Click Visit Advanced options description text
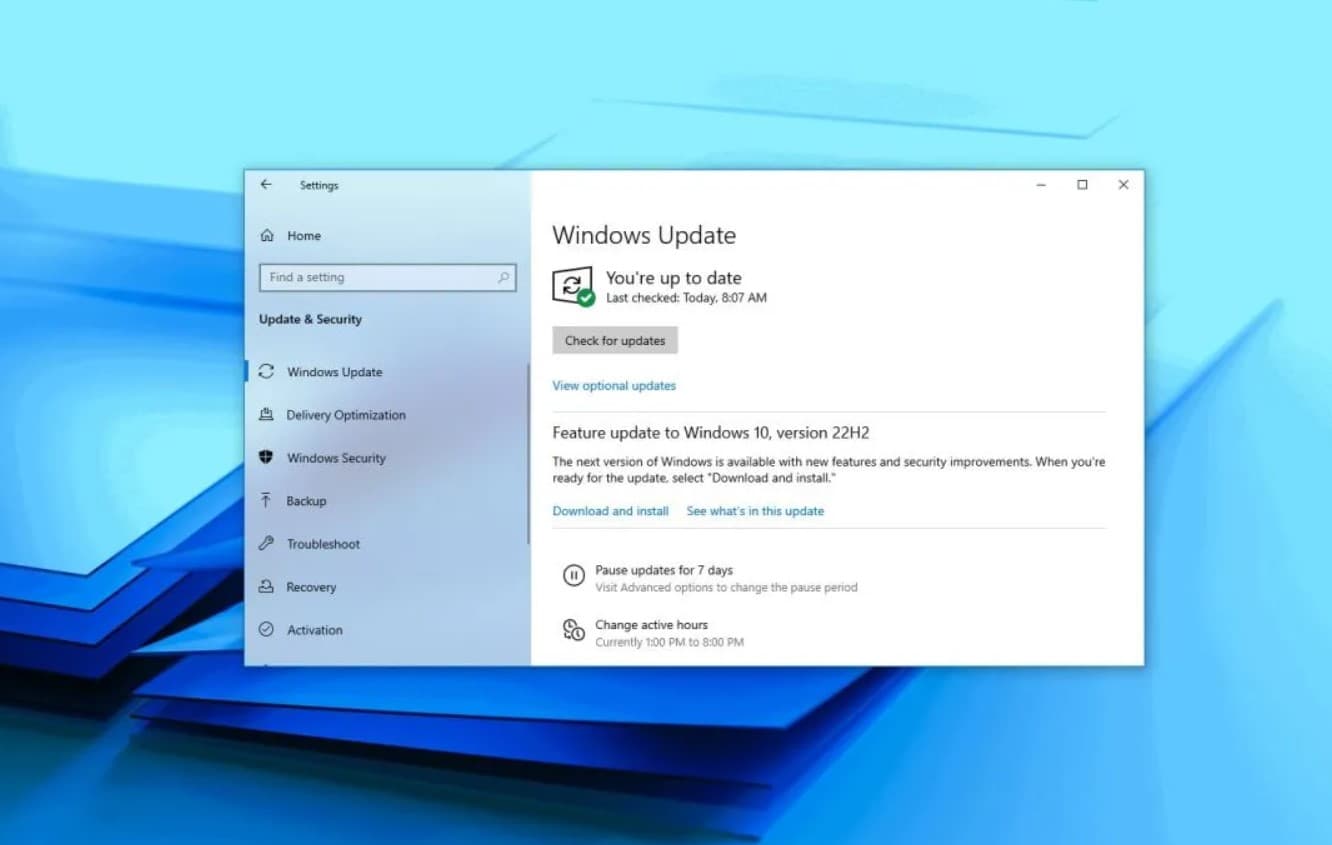The height and width of the screenshot is (845, 1332). click(x=726, y=588)
